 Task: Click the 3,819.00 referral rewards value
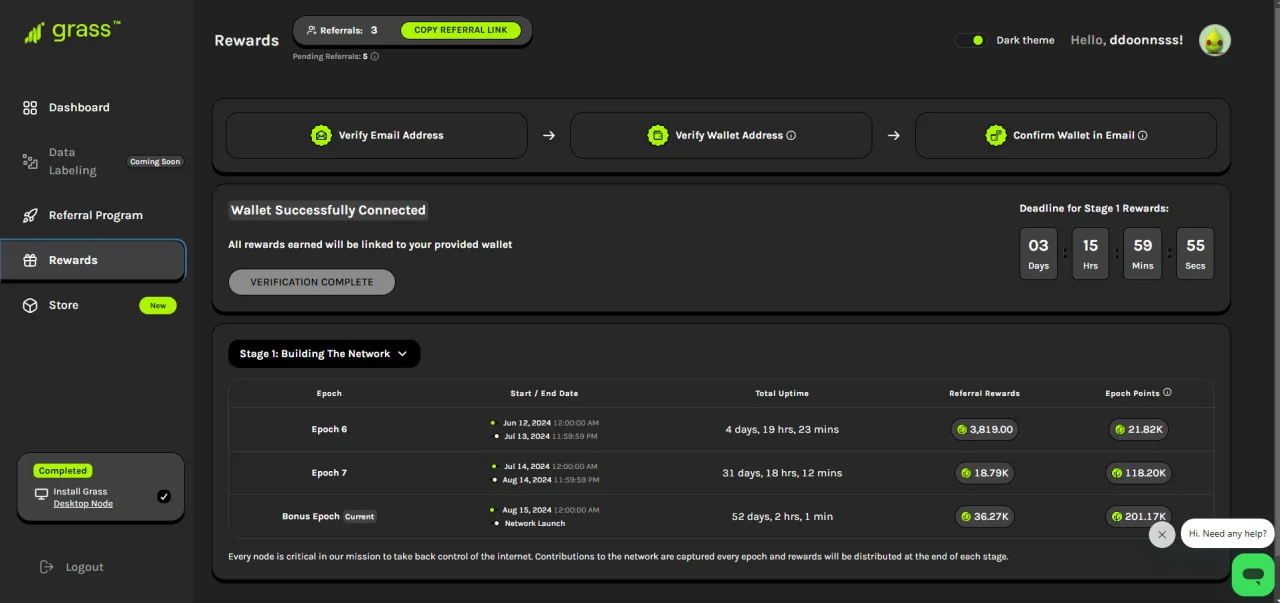(985, 429)
